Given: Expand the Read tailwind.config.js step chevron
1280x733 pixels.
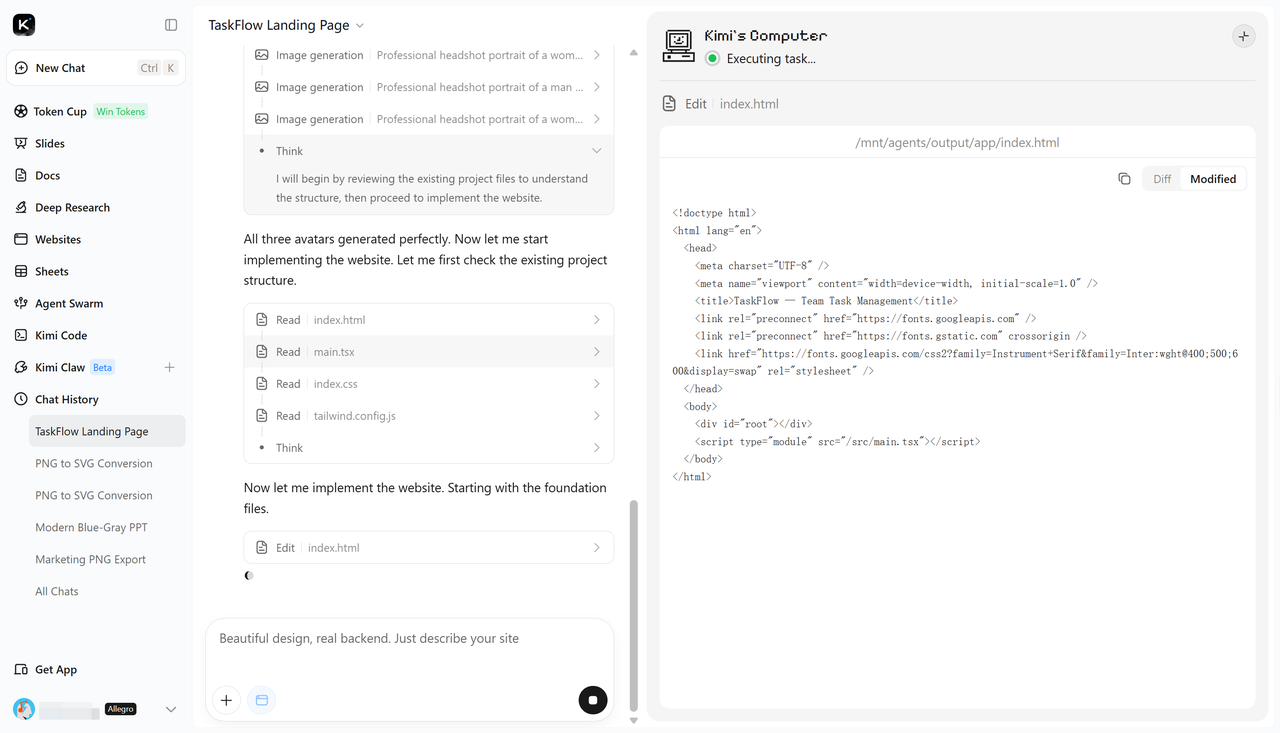Looking at the screenshot, I should click(597, 416).
